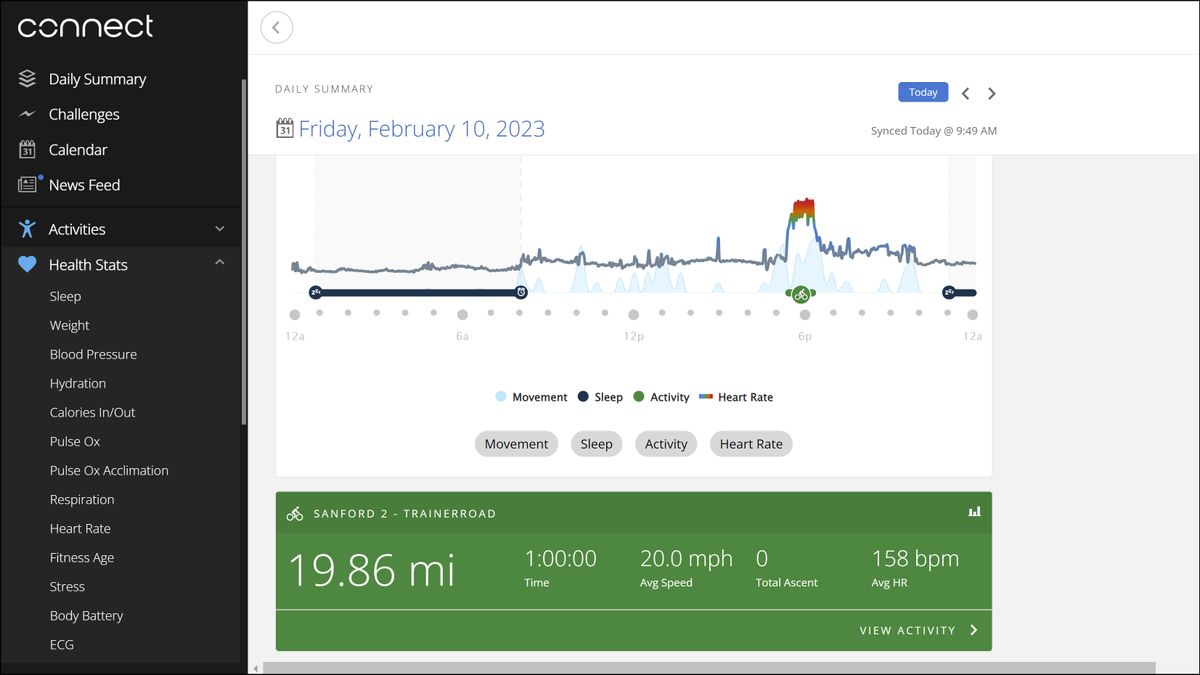Go to next day arrow

tap(992, 93)
